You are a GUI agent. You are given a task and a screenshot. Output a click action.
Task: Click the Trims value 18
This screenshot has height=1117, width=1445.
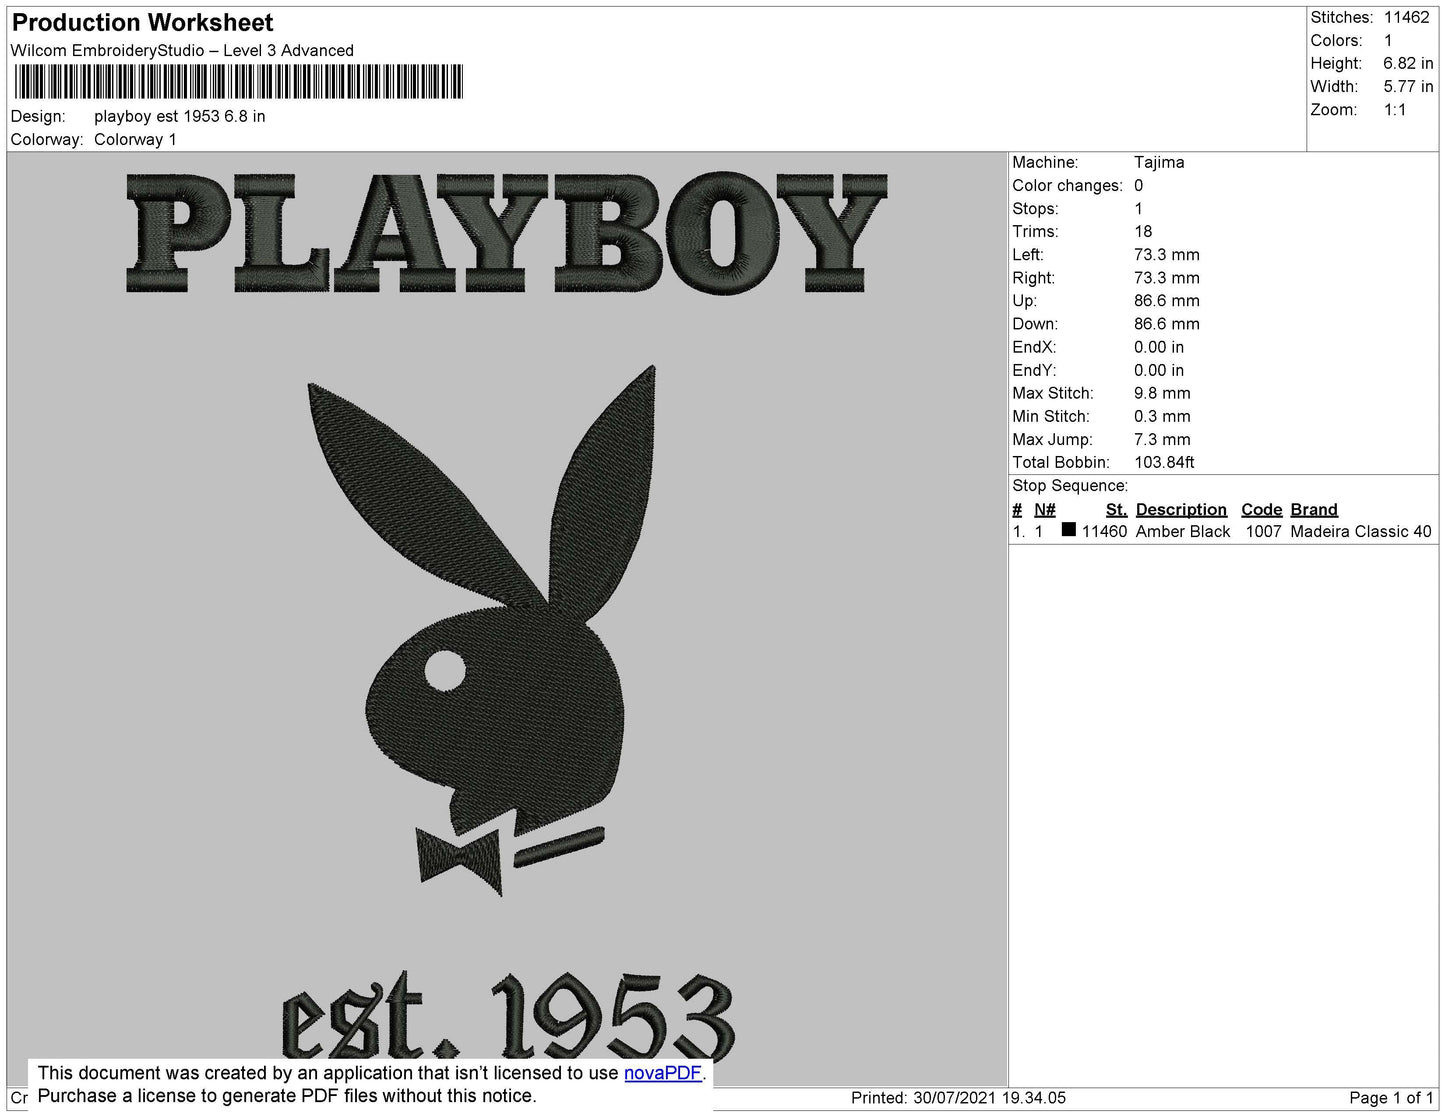pos(1143,231)
